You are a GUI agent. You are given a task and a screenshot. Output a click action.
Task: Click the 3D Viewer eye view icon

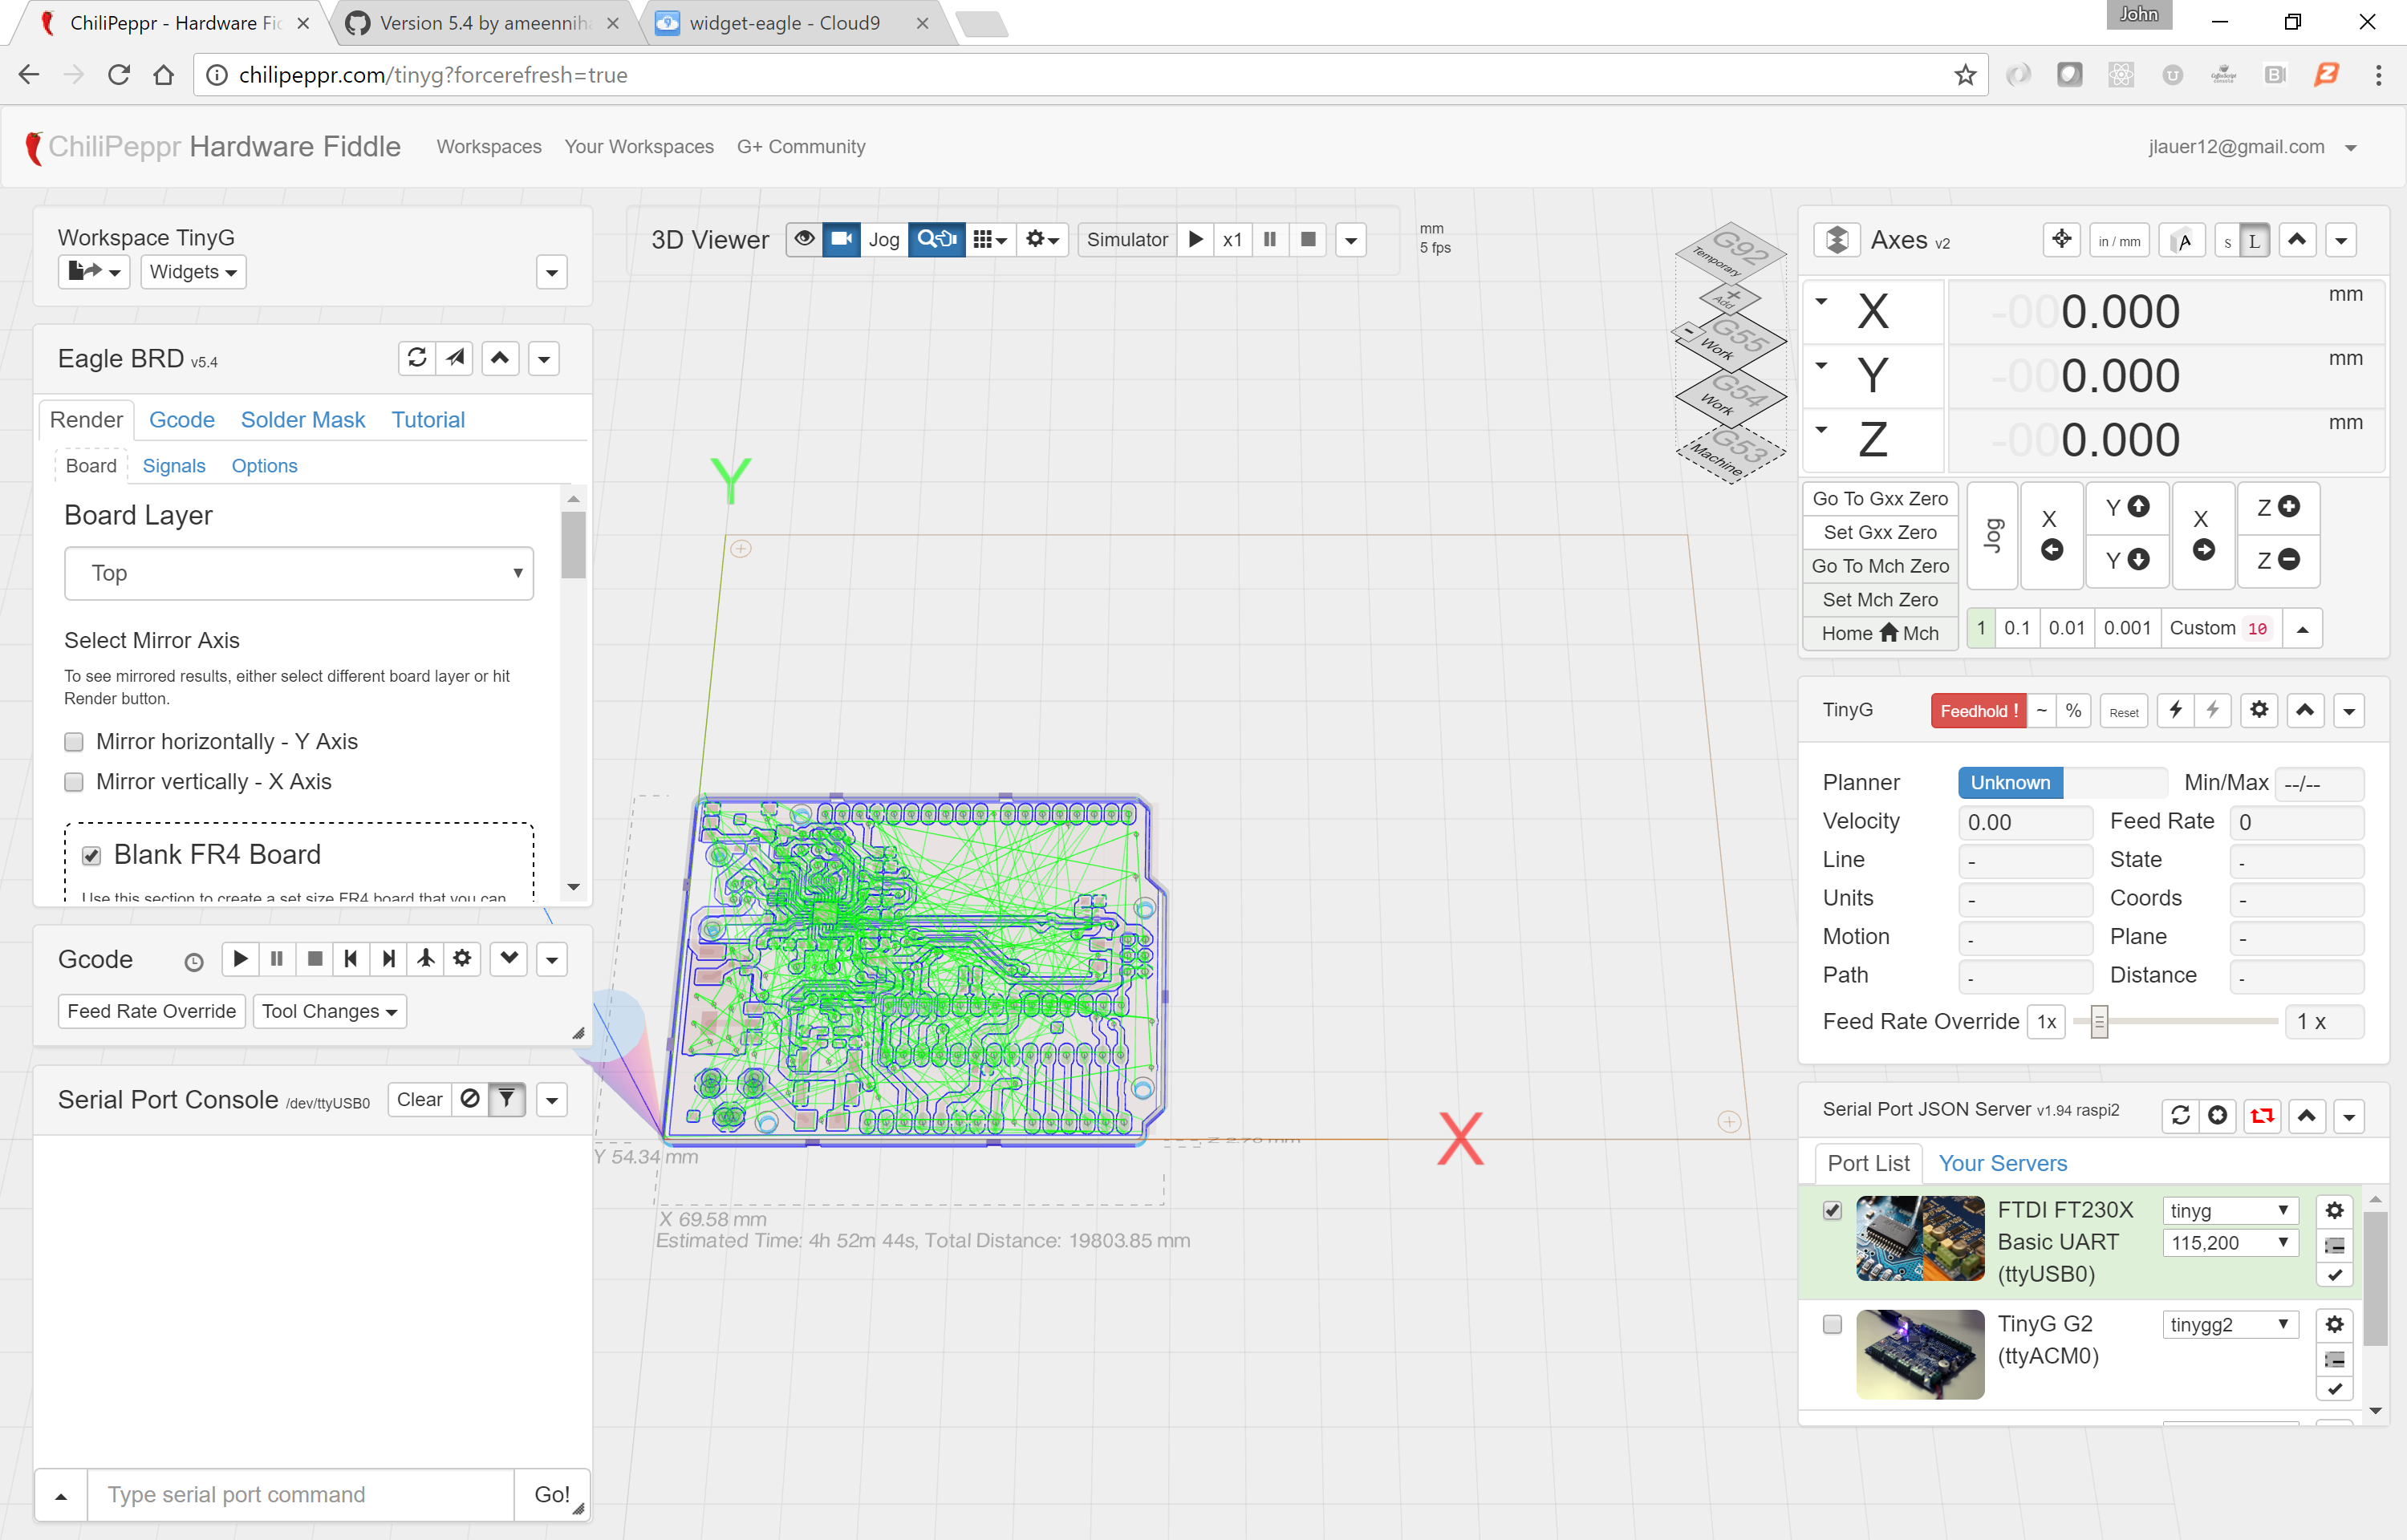tap(804, 239)
